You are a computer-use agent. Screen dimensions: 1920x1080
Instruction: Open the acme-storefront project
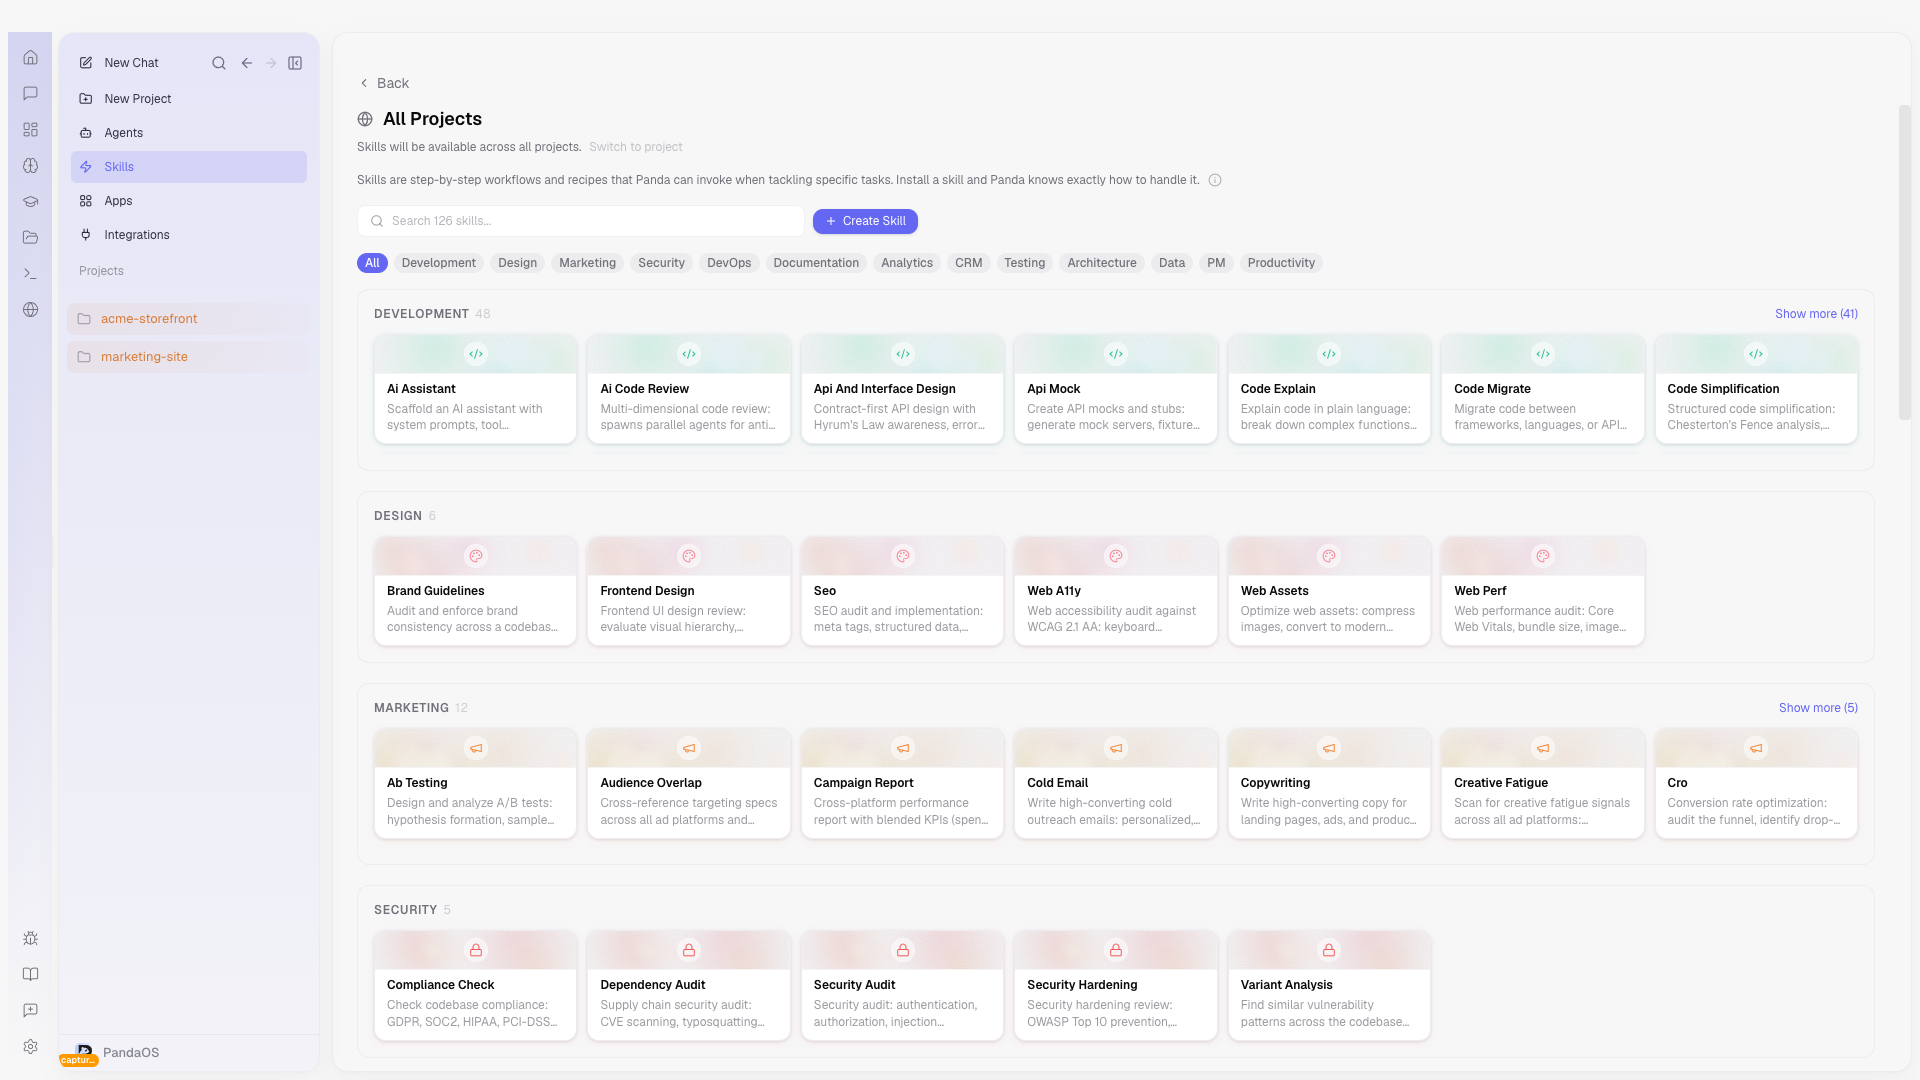[189, 319]
